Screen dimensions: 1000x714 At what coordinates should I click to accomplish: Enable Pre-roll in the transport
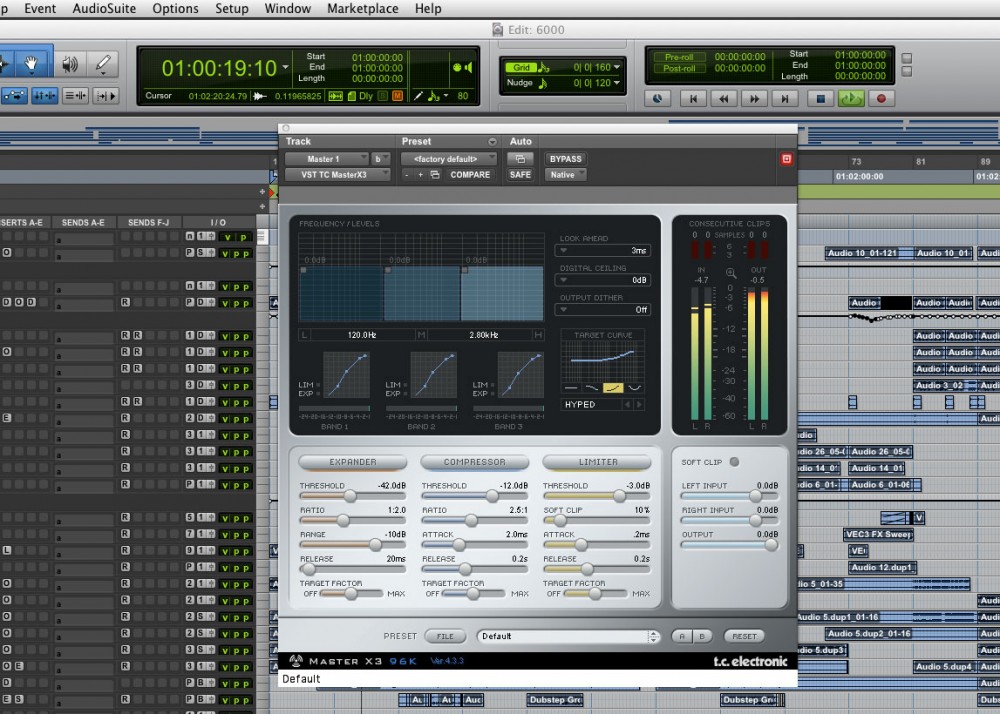tap(679, 57)
